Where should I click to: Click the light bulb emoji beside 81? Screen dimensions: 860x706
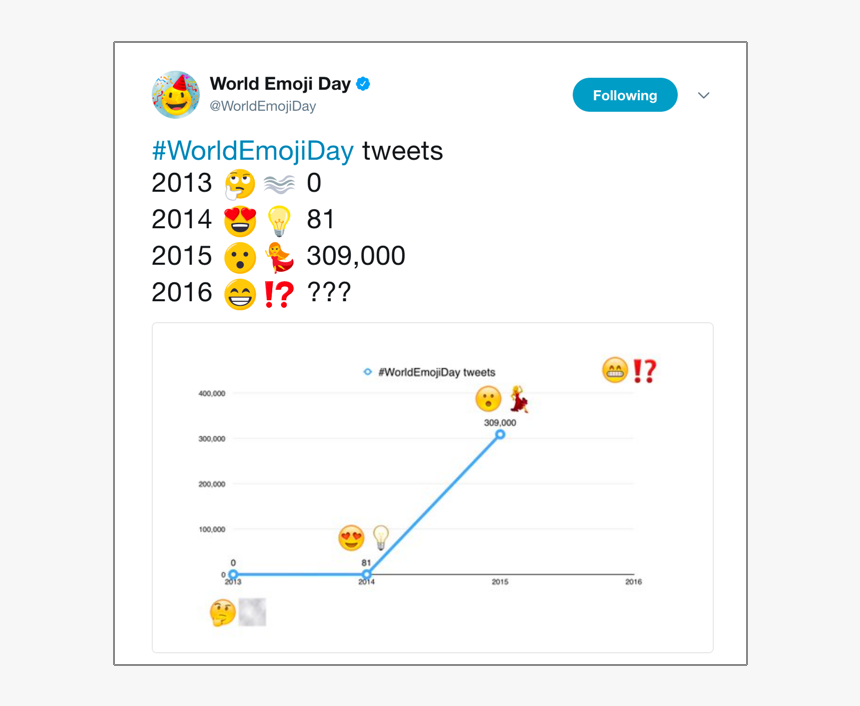[279, 221]
